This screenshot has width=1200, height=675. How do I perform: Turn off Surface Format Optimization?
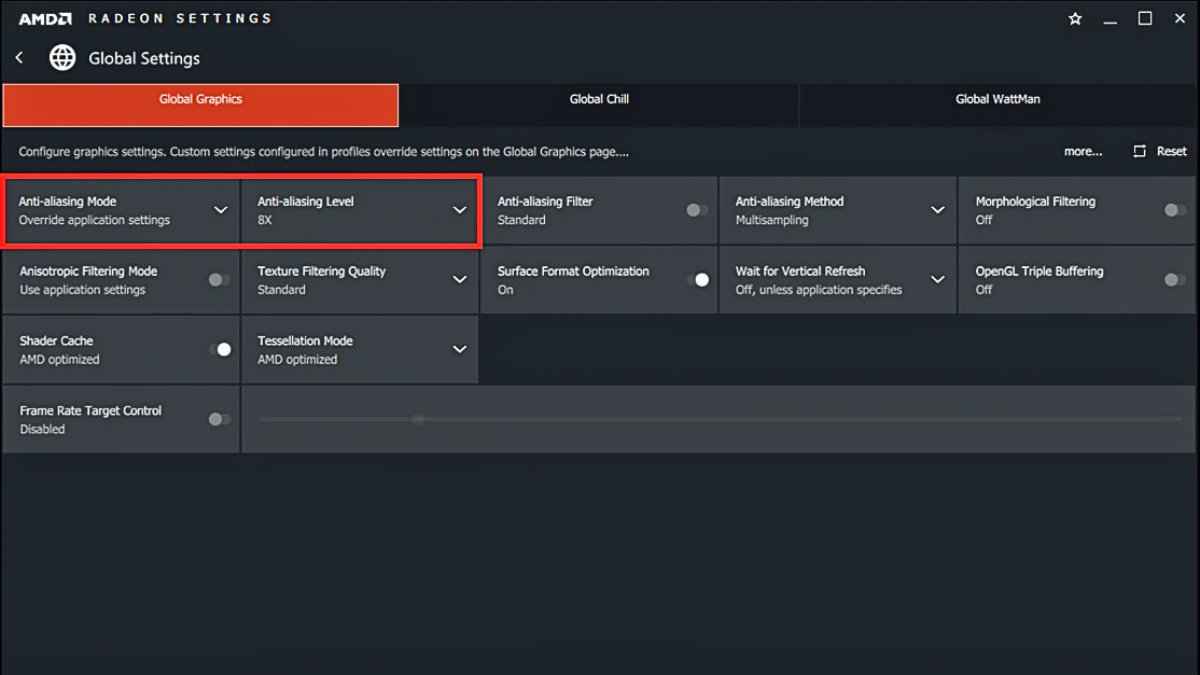697,280
